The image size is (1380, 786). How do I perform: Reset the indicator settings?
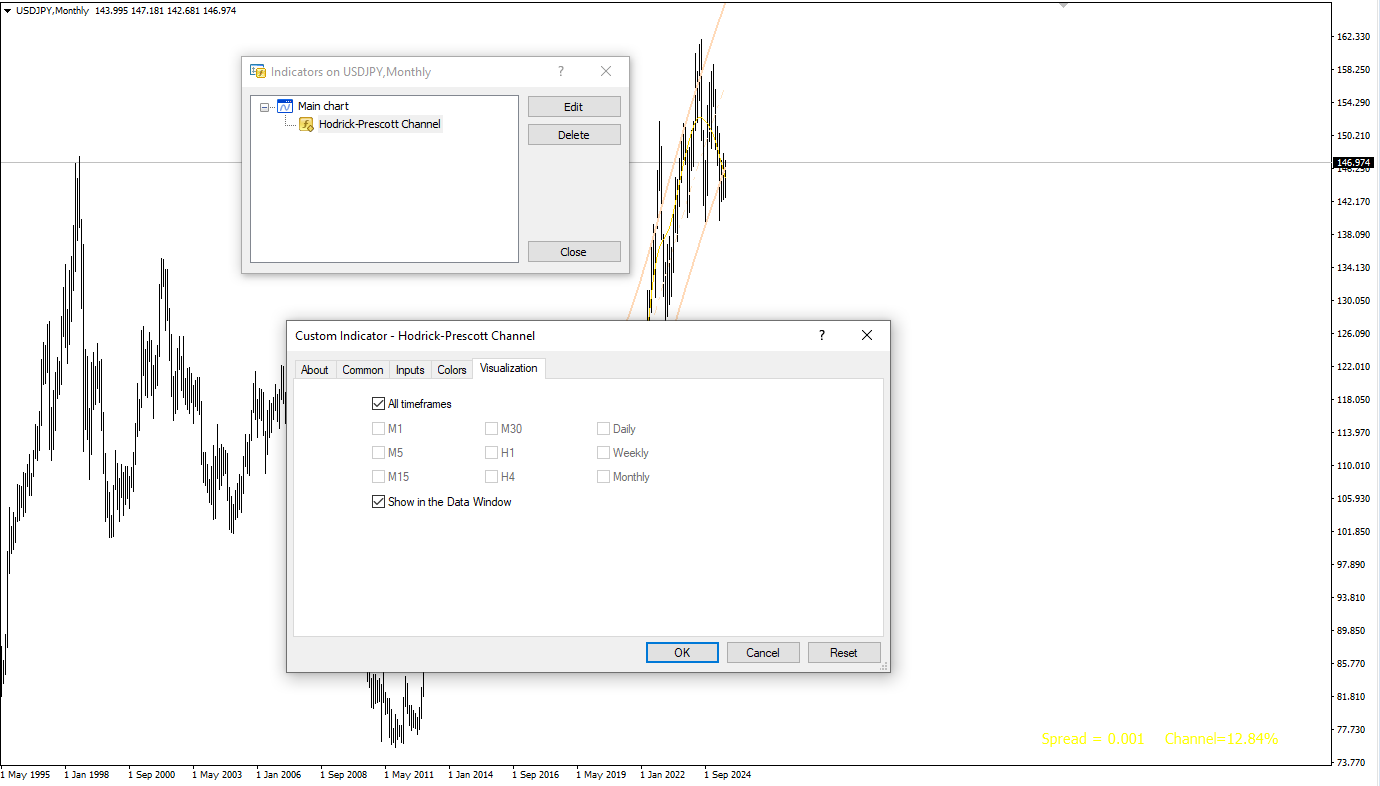click(843, 653)
